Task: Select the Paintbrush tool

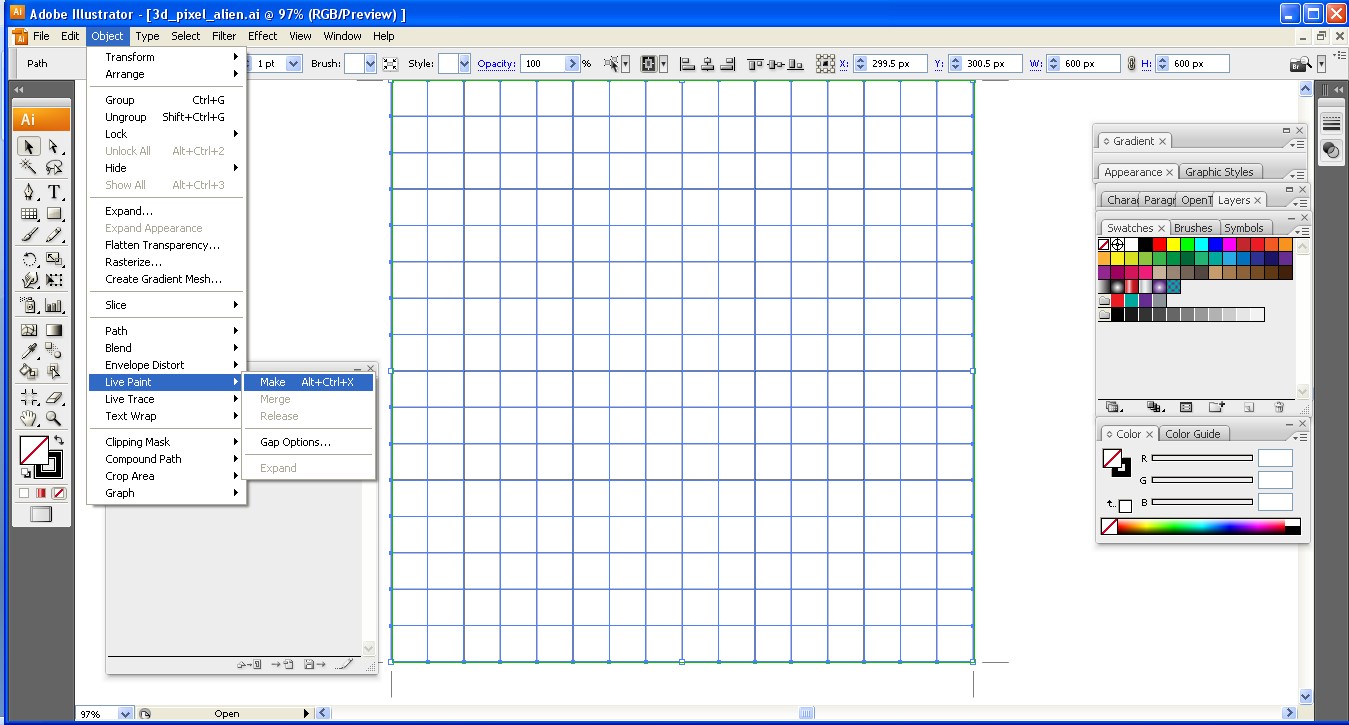Action: (x=29, y=236)
